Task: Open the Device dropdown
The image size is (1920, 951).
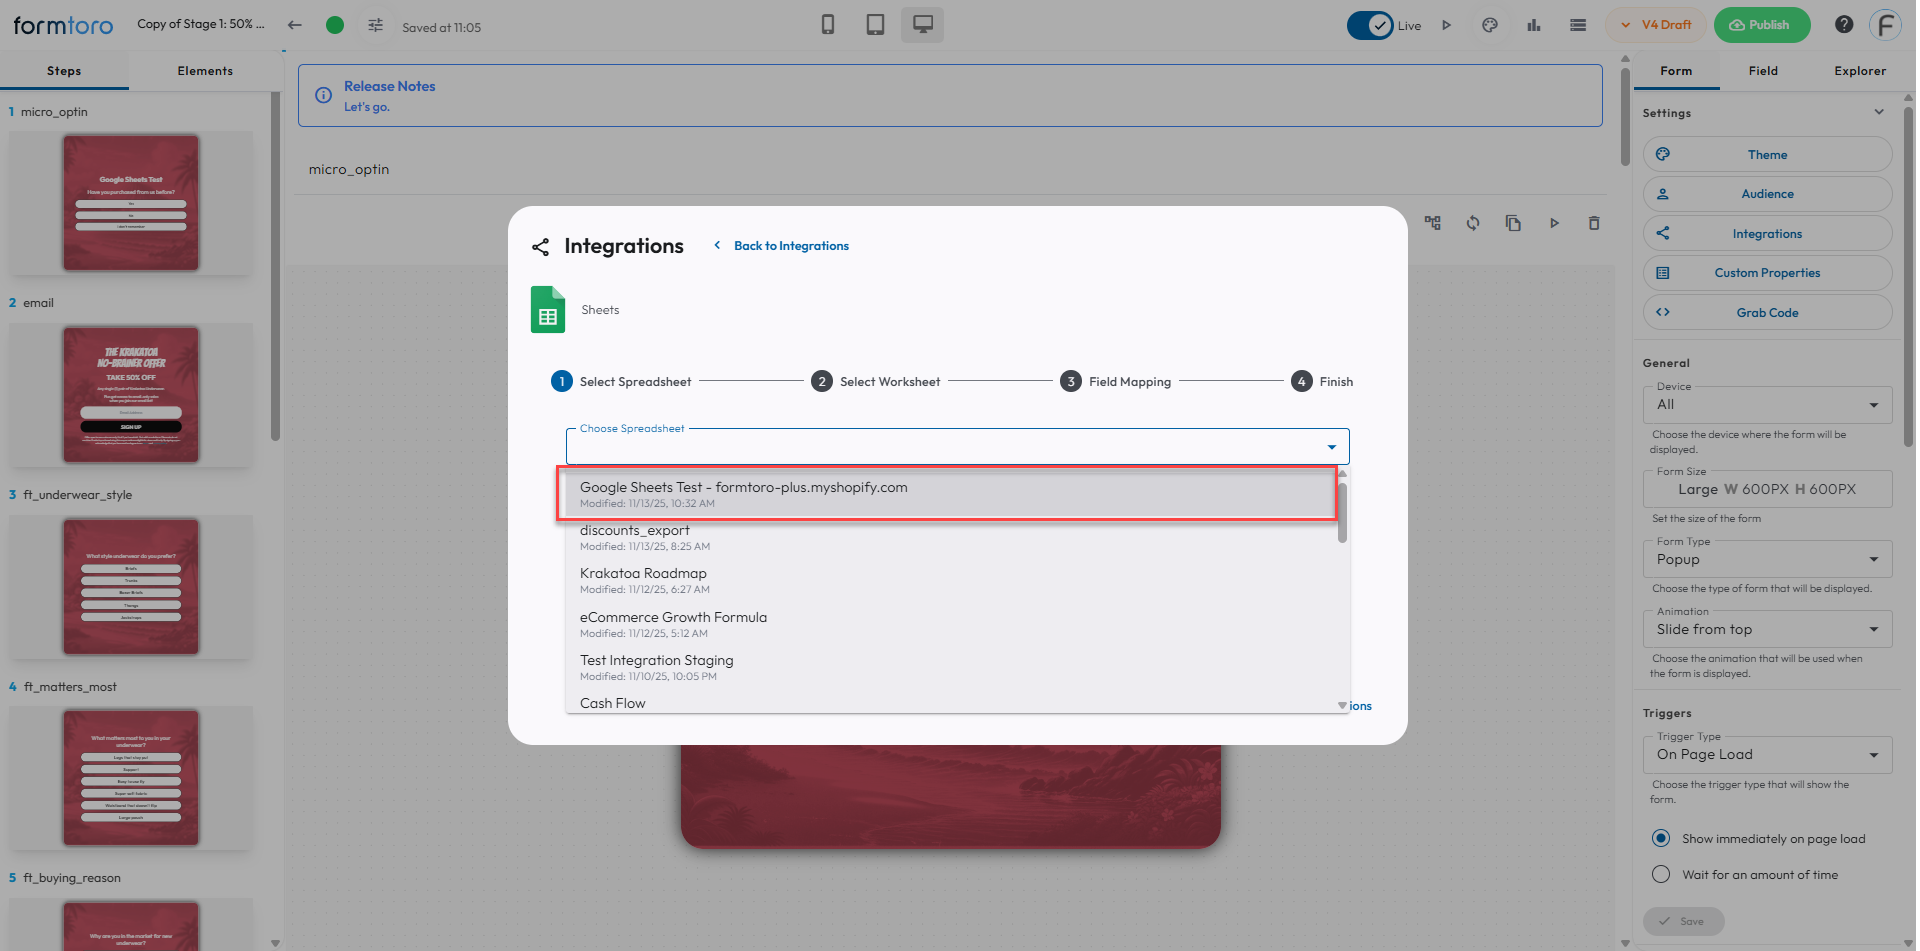Action: pyautogui.click(x=1767, y=405)
